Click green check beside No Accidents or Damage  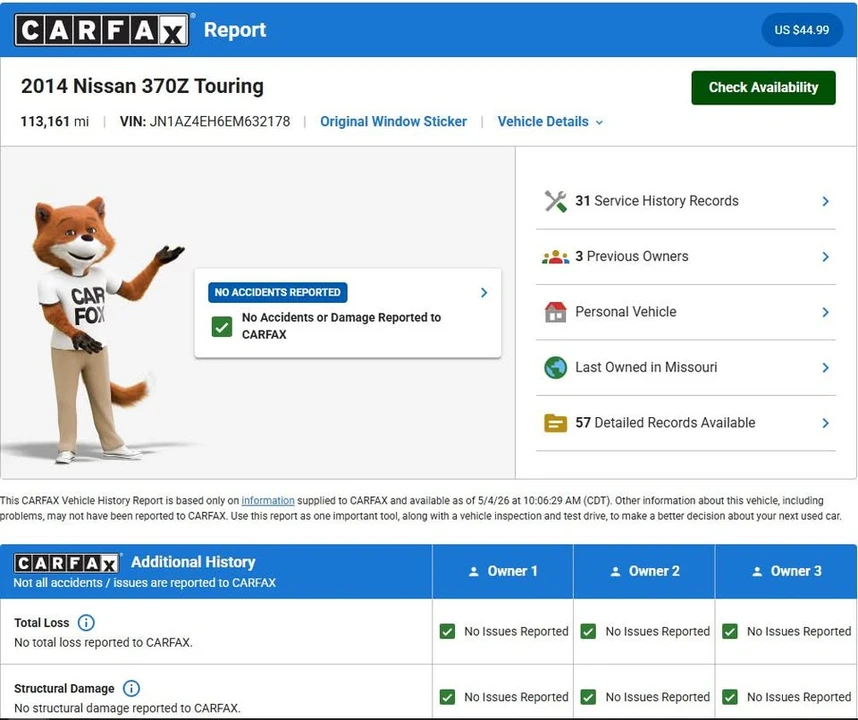[222, 327]
